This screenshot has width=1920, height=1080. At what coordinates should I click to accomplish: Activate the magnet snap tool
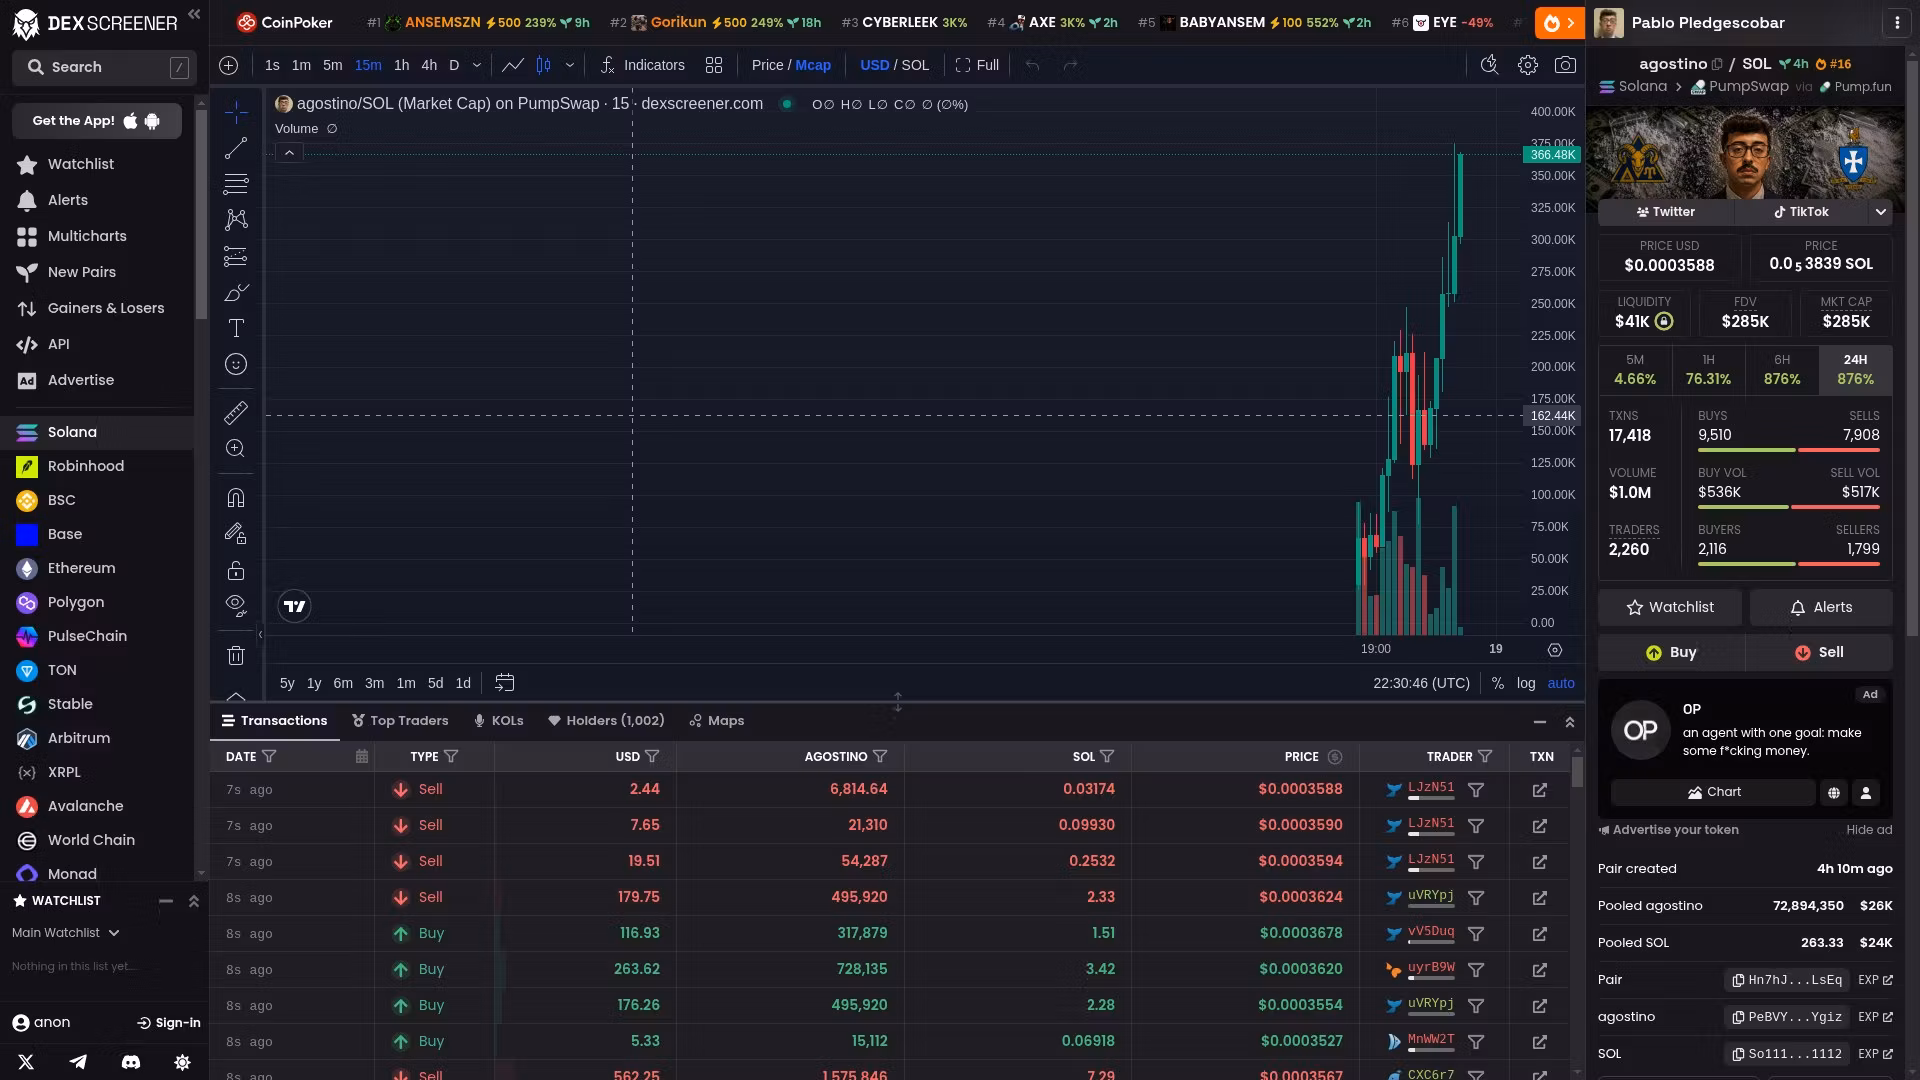tap(236, 498)
